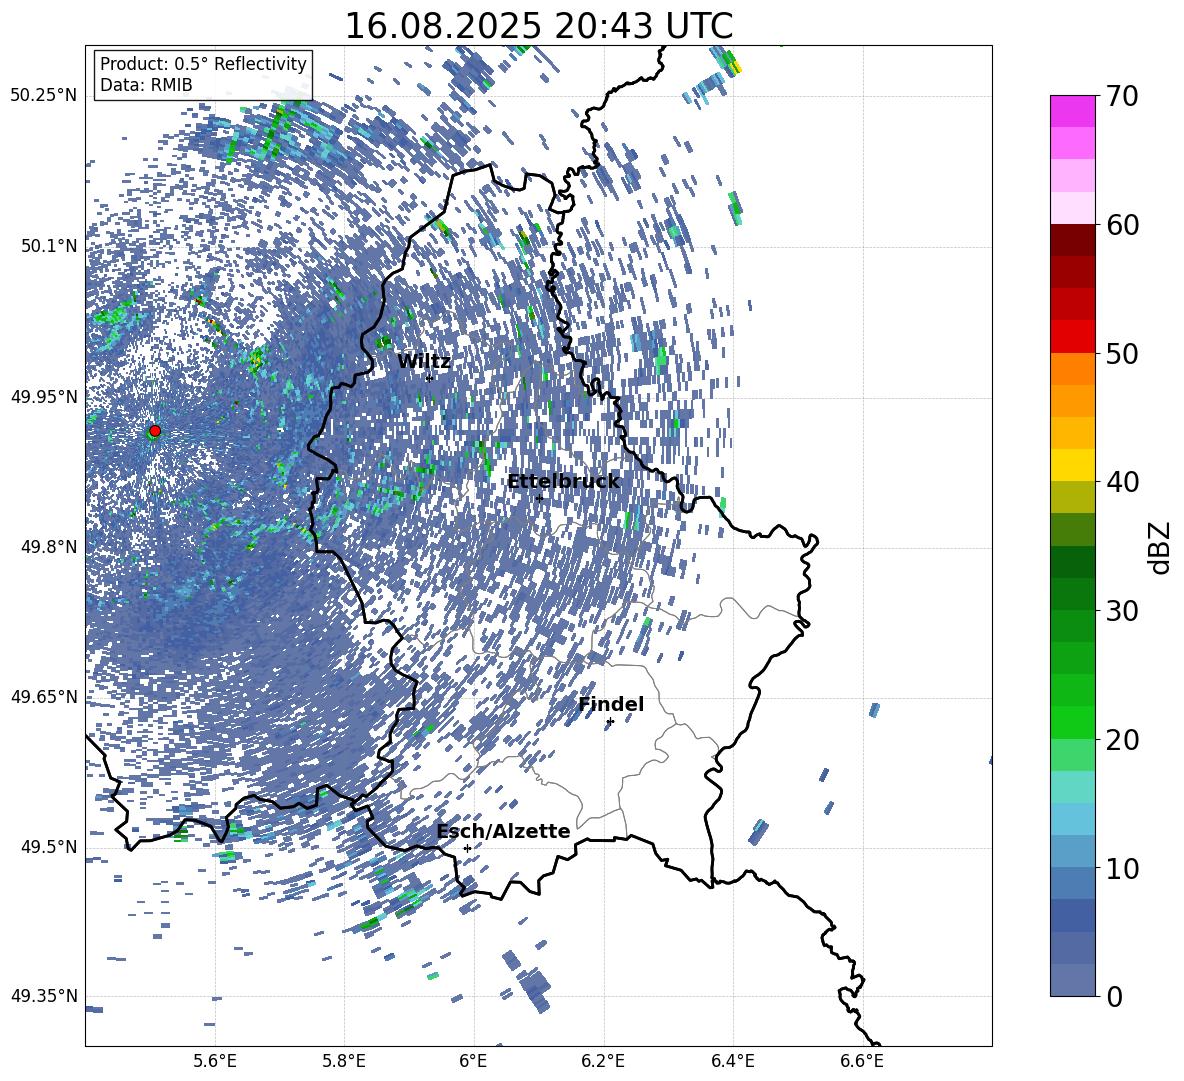Click the 50.25°N latitude label
Screen dimensions: 1184x1081
point(44,96)
